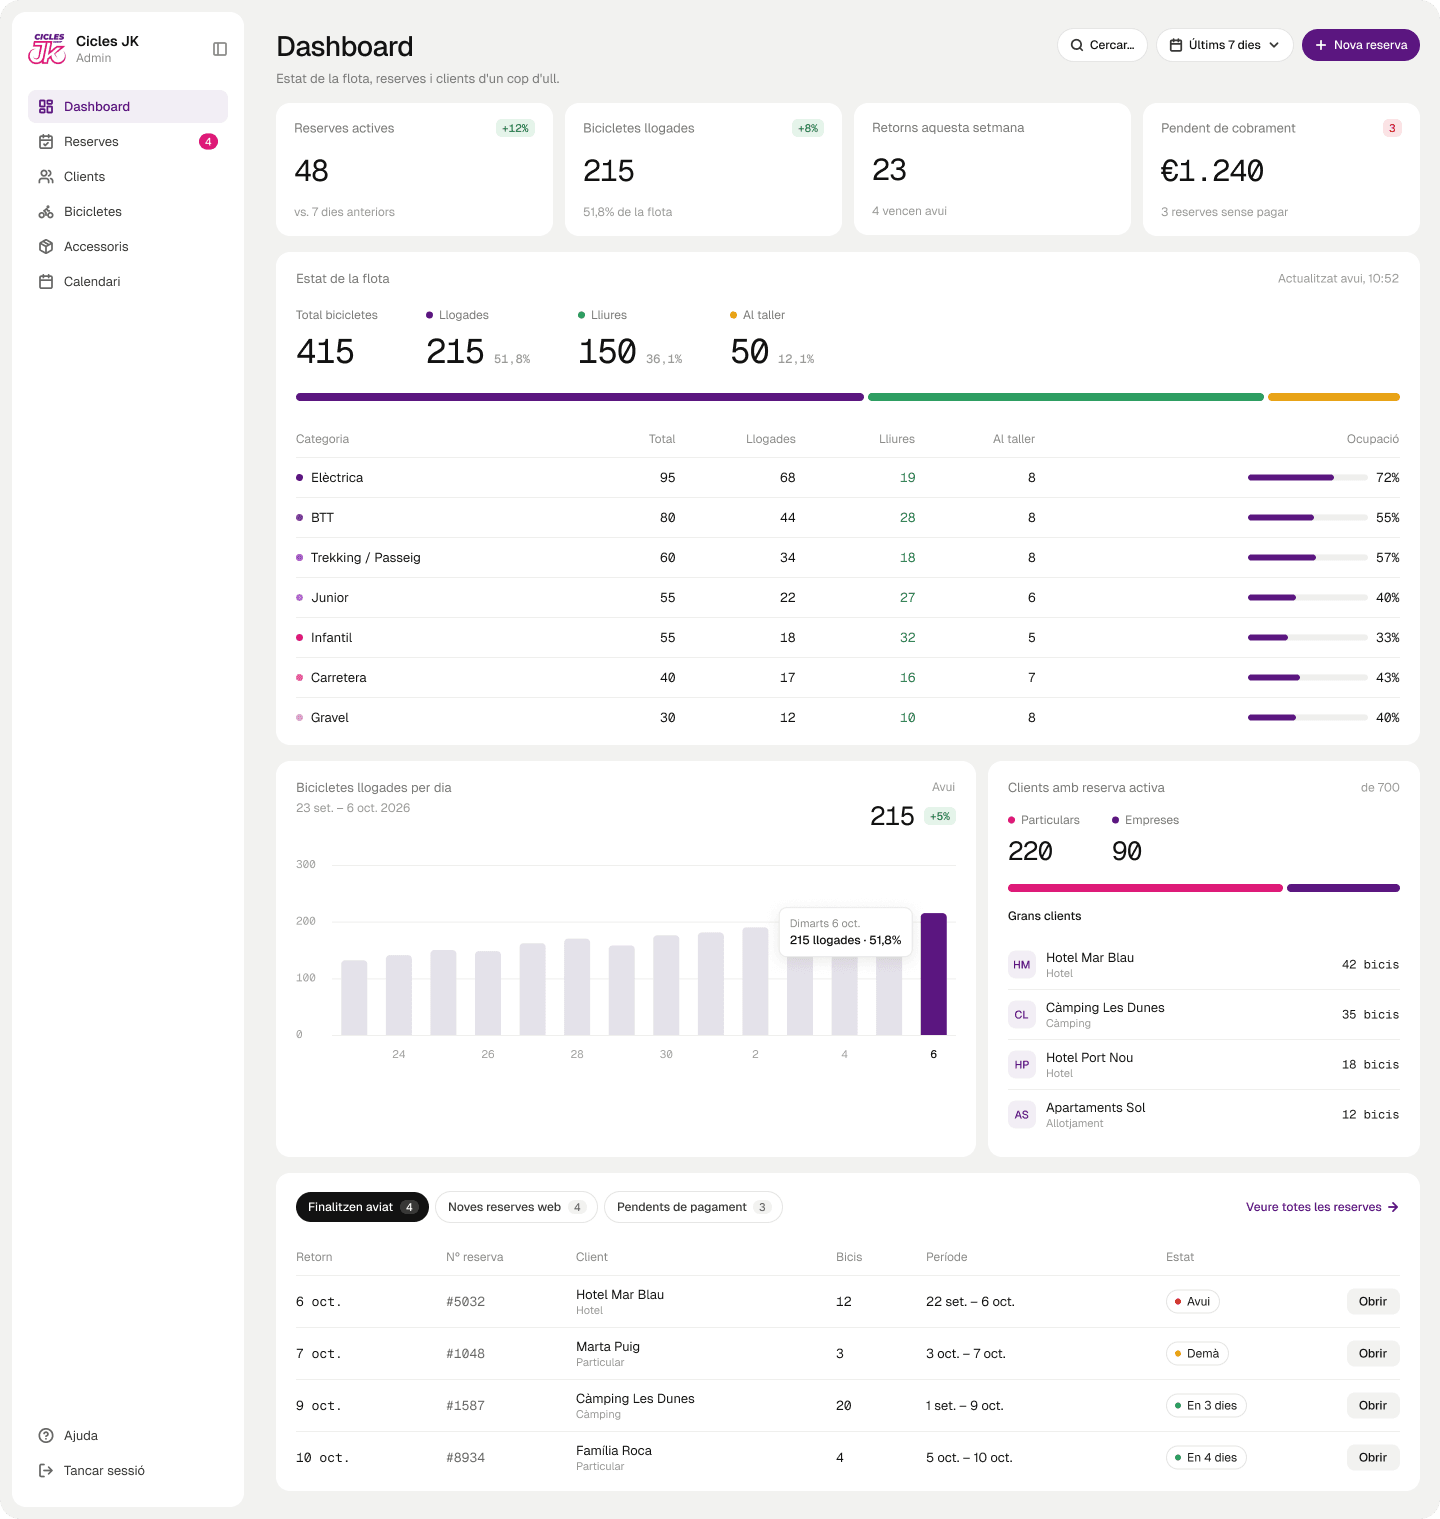Click the Cercar search field
Image resolution: width=1440 pixels, height=1519 pixels.
1102,45
